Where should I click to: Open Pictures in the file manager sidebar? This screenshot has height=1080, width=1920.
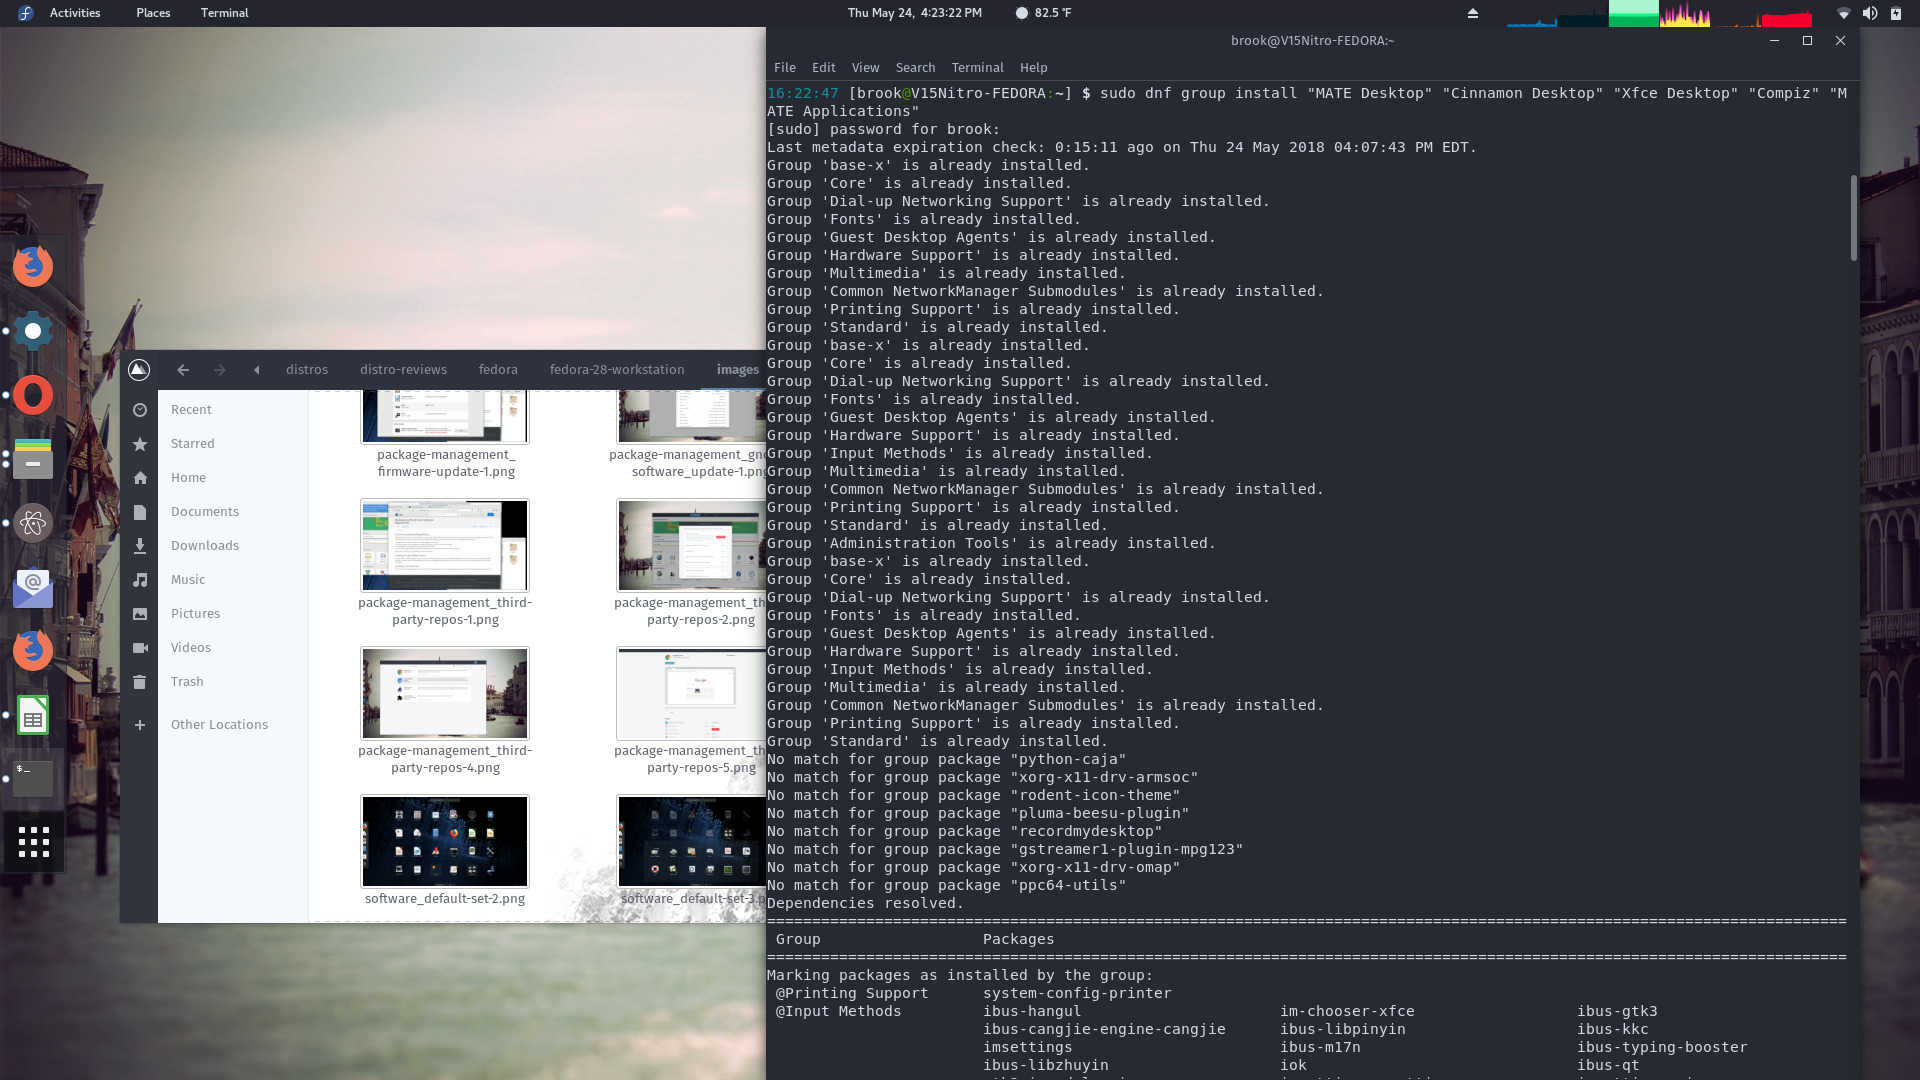pos(195,614)
